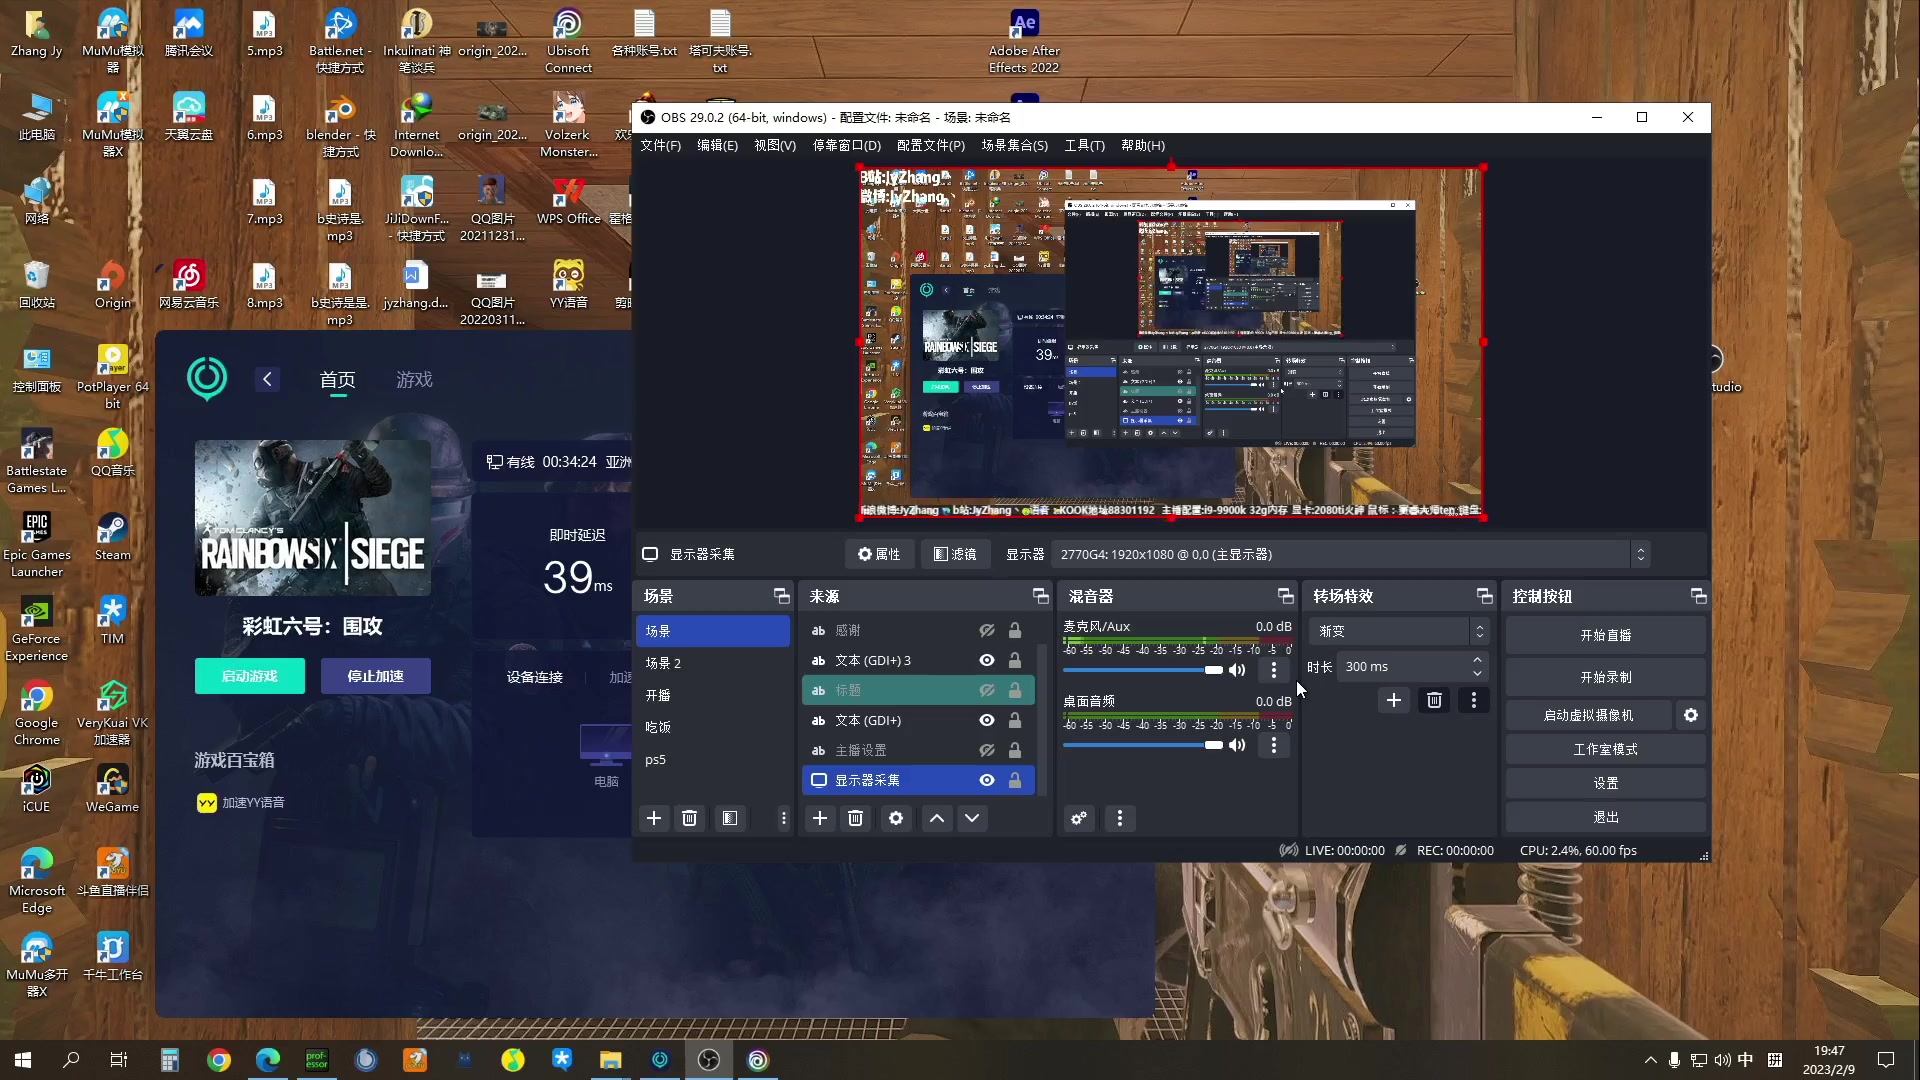Viewport: 1920px width, 1080px height.
Task: Undock the 混音器 panel
Action: coord(1286,596)
